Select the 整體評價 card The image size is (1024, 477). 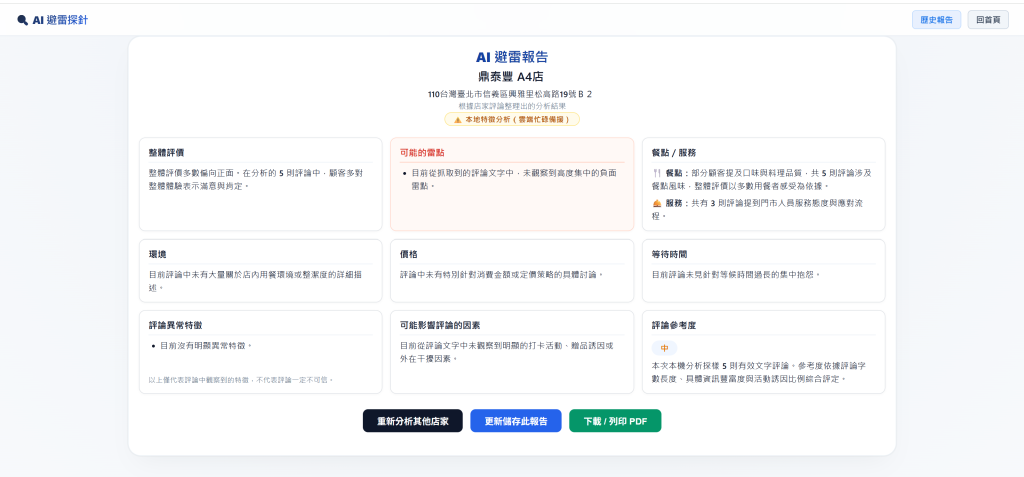(x=261, y=184)
